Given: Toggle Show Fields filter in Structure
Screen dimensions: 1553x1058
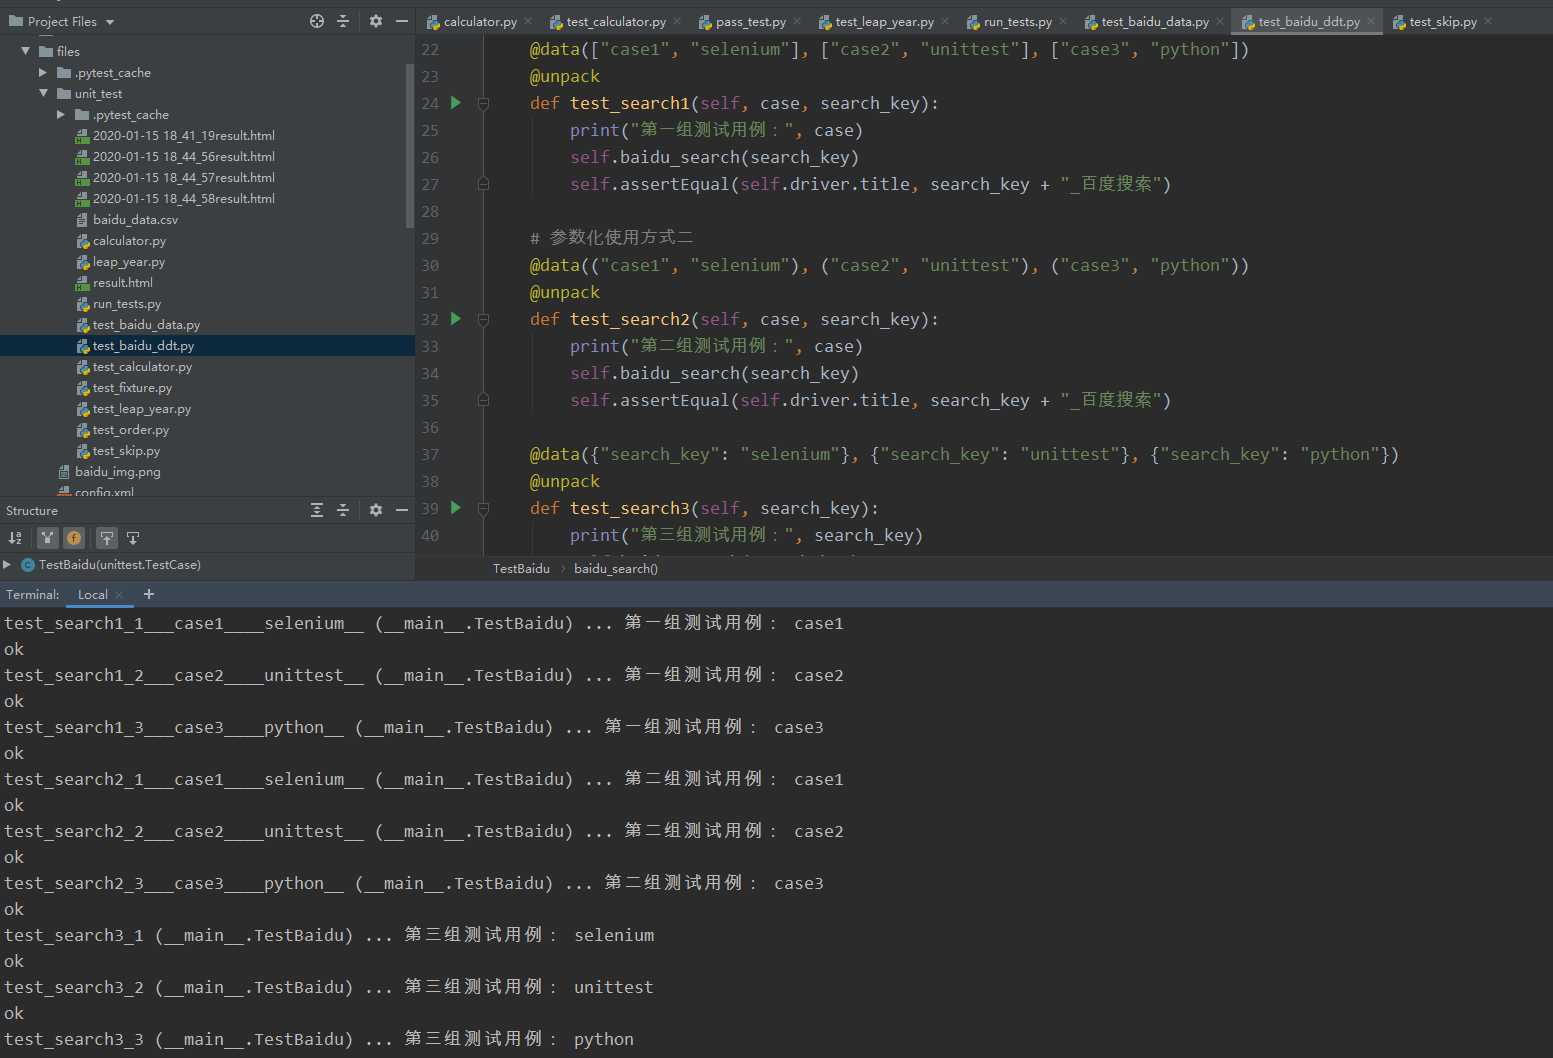Looking at the screenshot, I should (x=74, y=538).
